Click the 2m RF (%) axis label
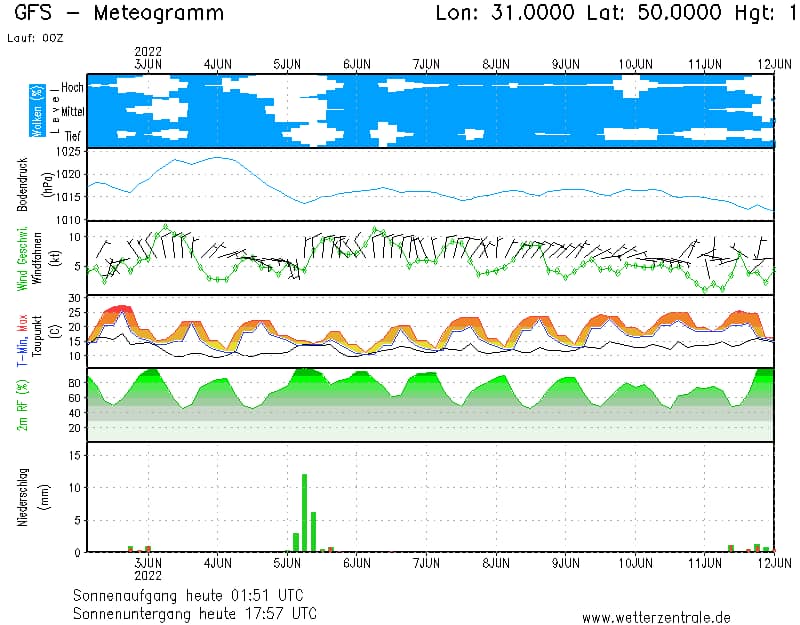Screen dimensions: 800x625 click(23, 405)
